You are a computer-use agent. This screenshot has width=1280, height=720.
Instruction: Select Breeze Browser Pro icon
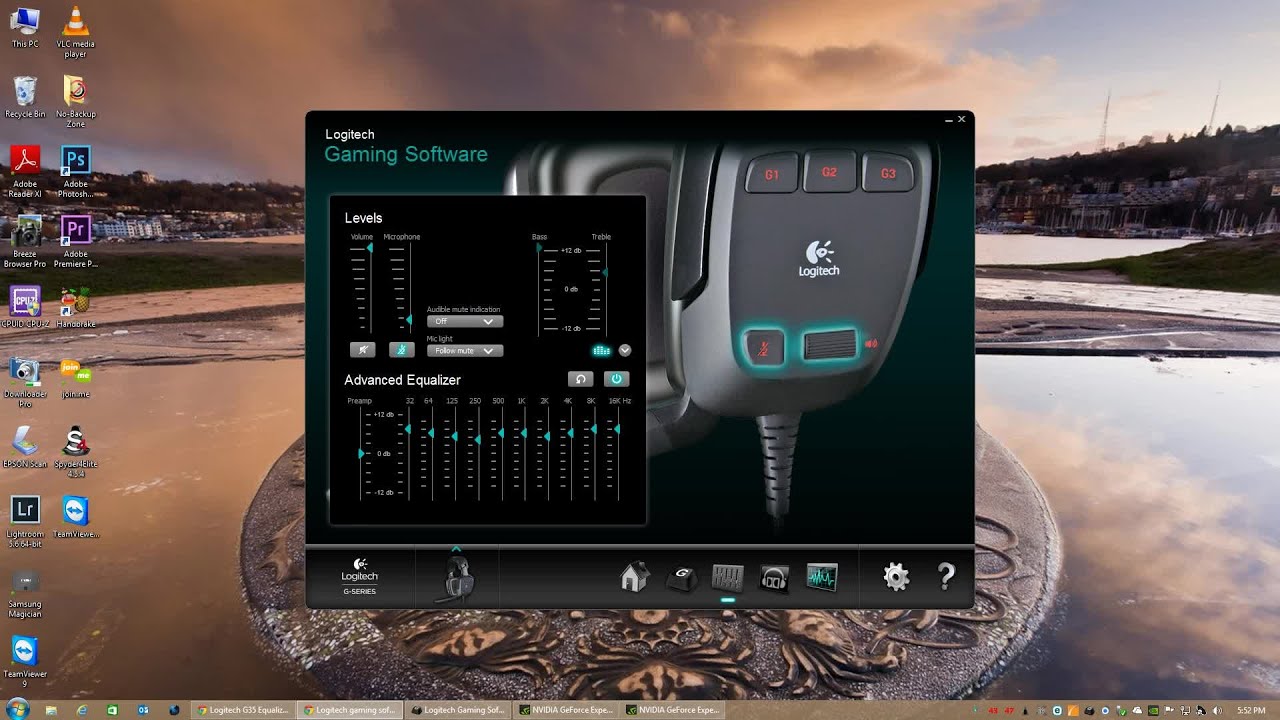click(x=25, y=241)
